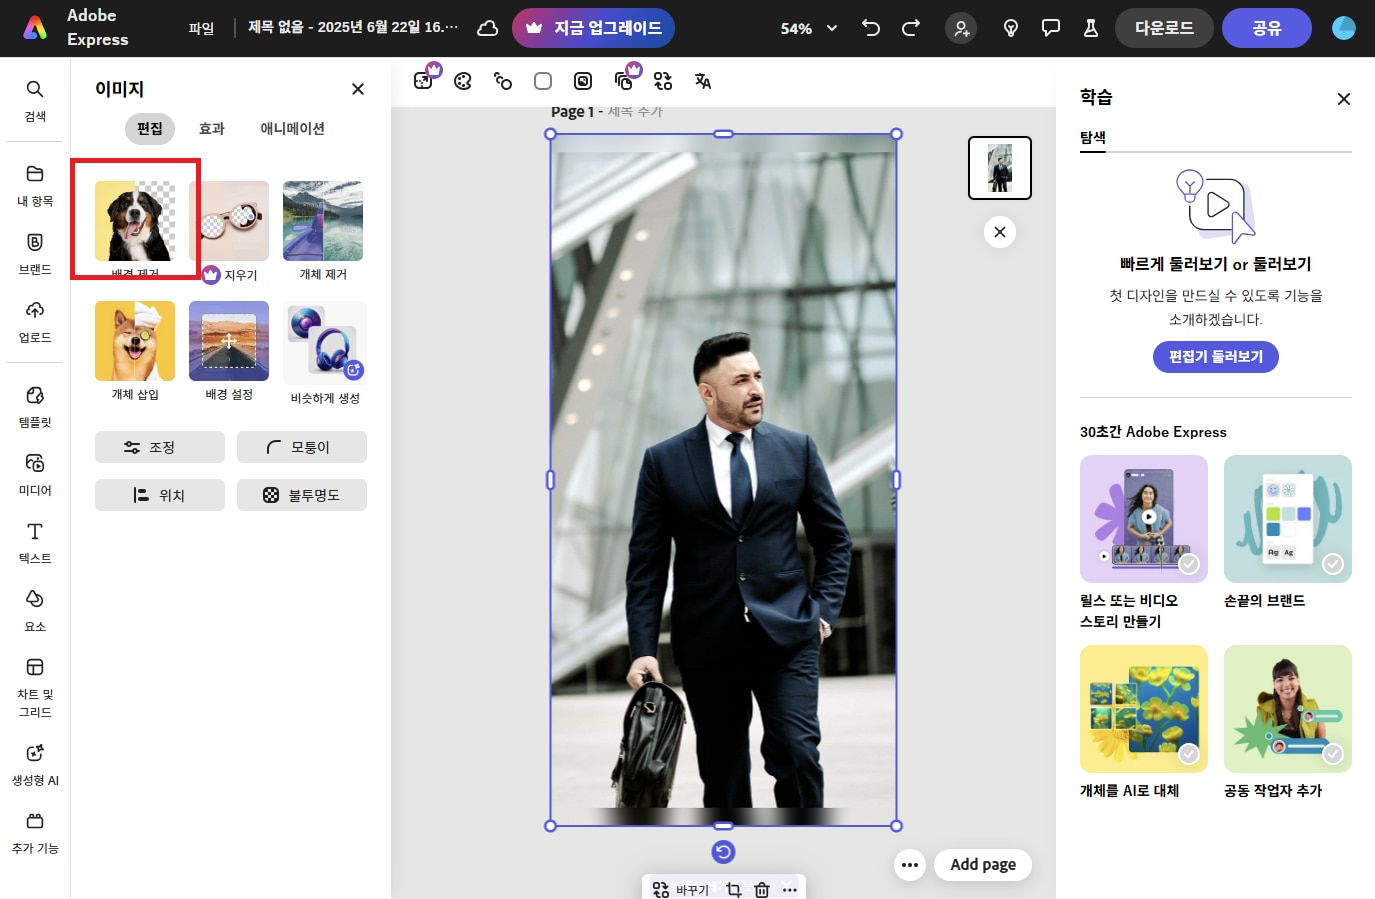Click the cloud sync status icon
Image resolution: width=1375 pixels, height=899 pixels.
tap(488, 28)
